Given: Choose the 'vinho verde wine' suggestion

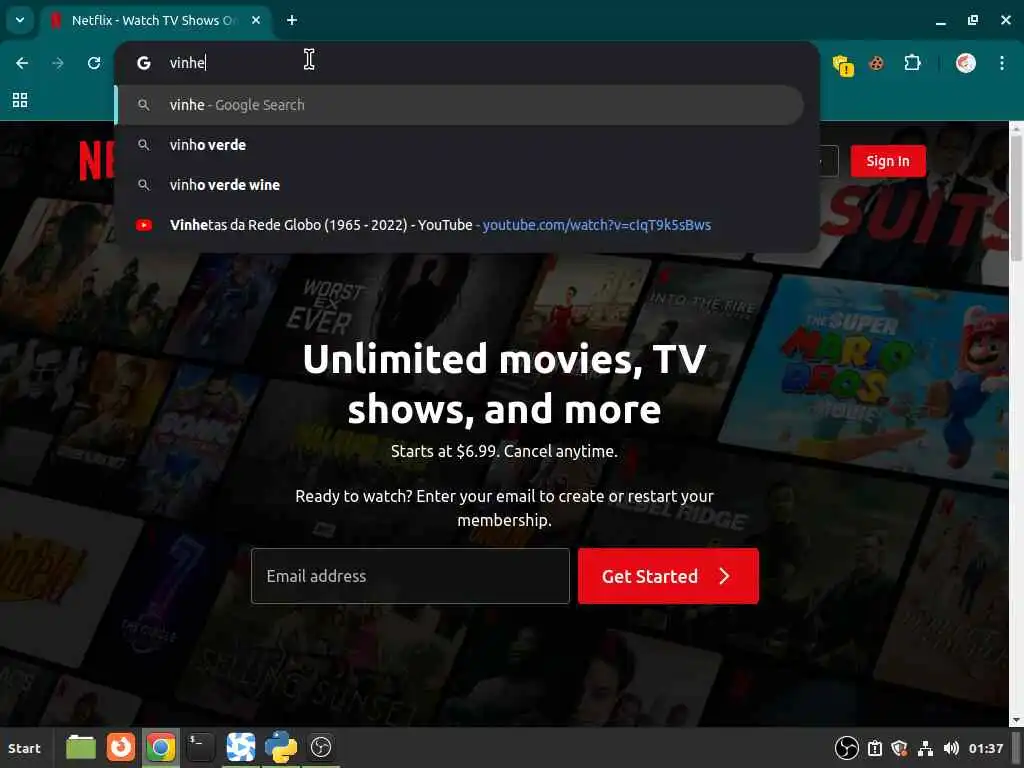Looking at the screenshot, I should pyautogui.click(x=459, y=185).
